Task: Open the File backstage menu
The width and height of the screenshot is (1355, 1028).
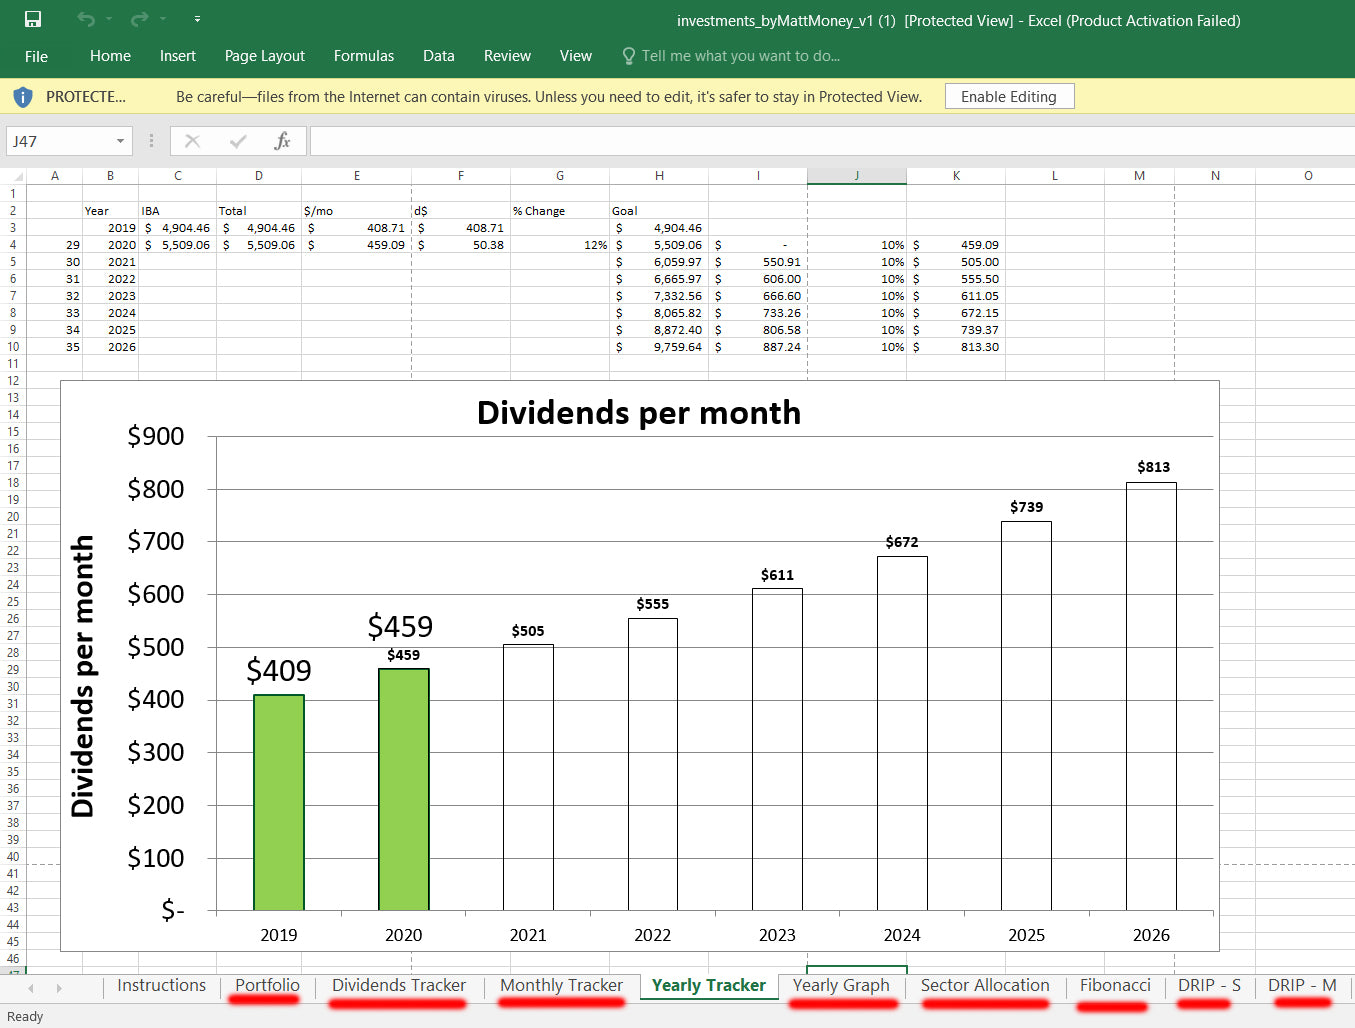Action: (x=36, y=56)
